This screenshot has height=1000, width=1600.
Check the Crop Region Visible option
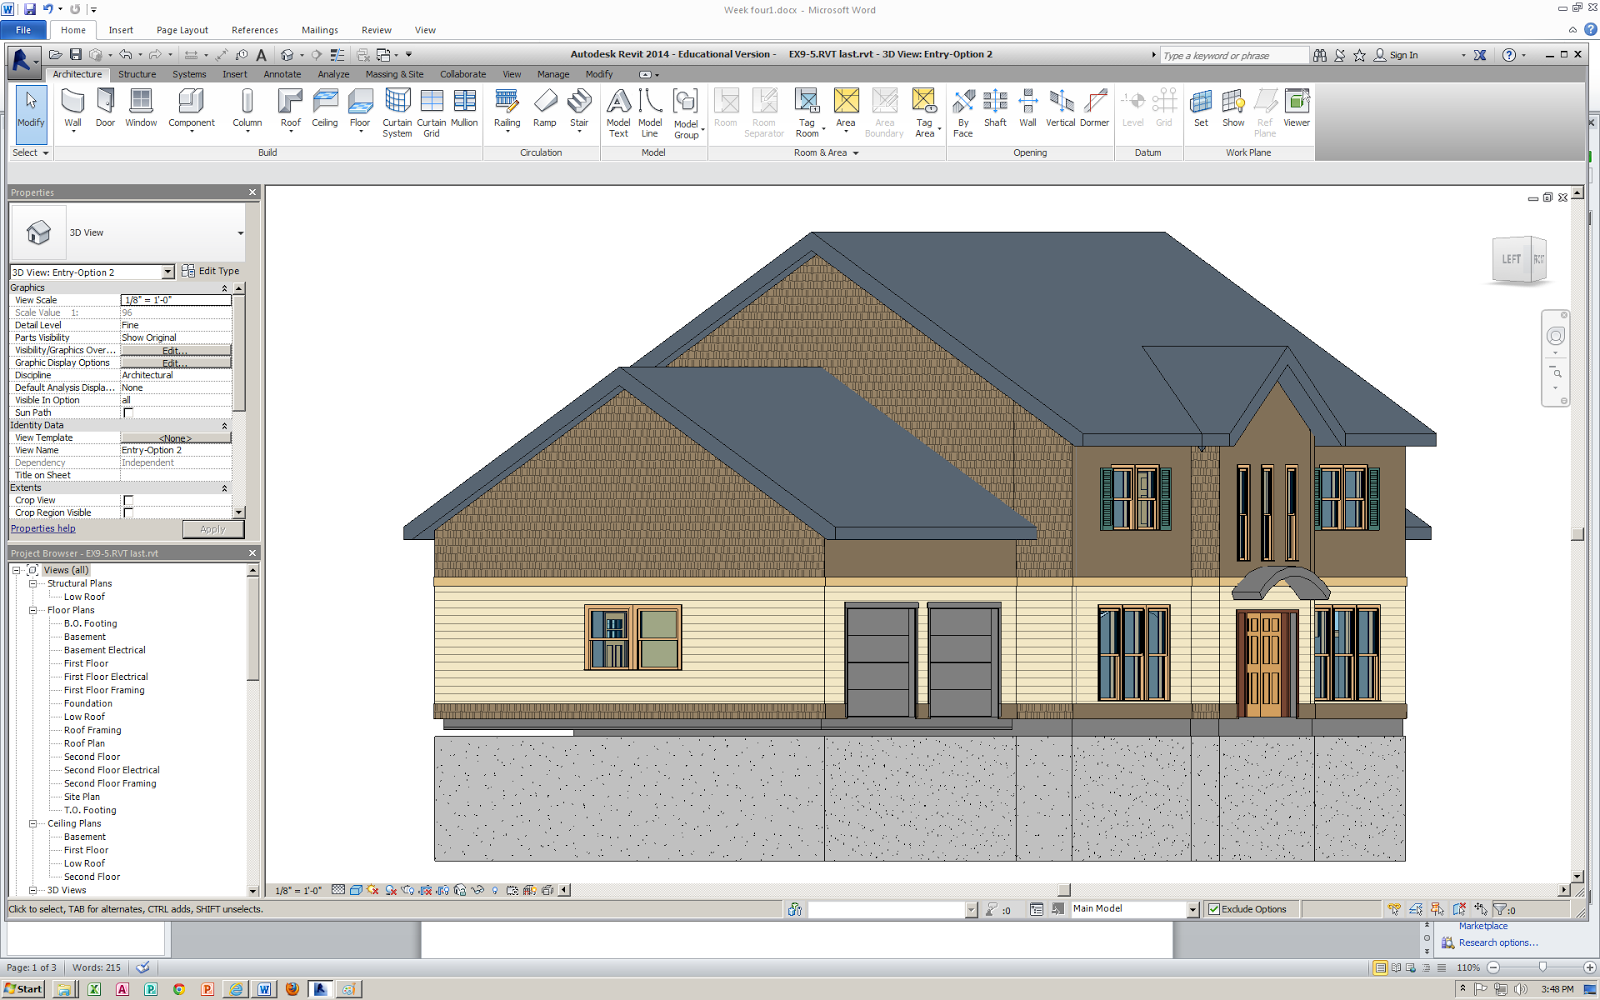click(128, 512)
